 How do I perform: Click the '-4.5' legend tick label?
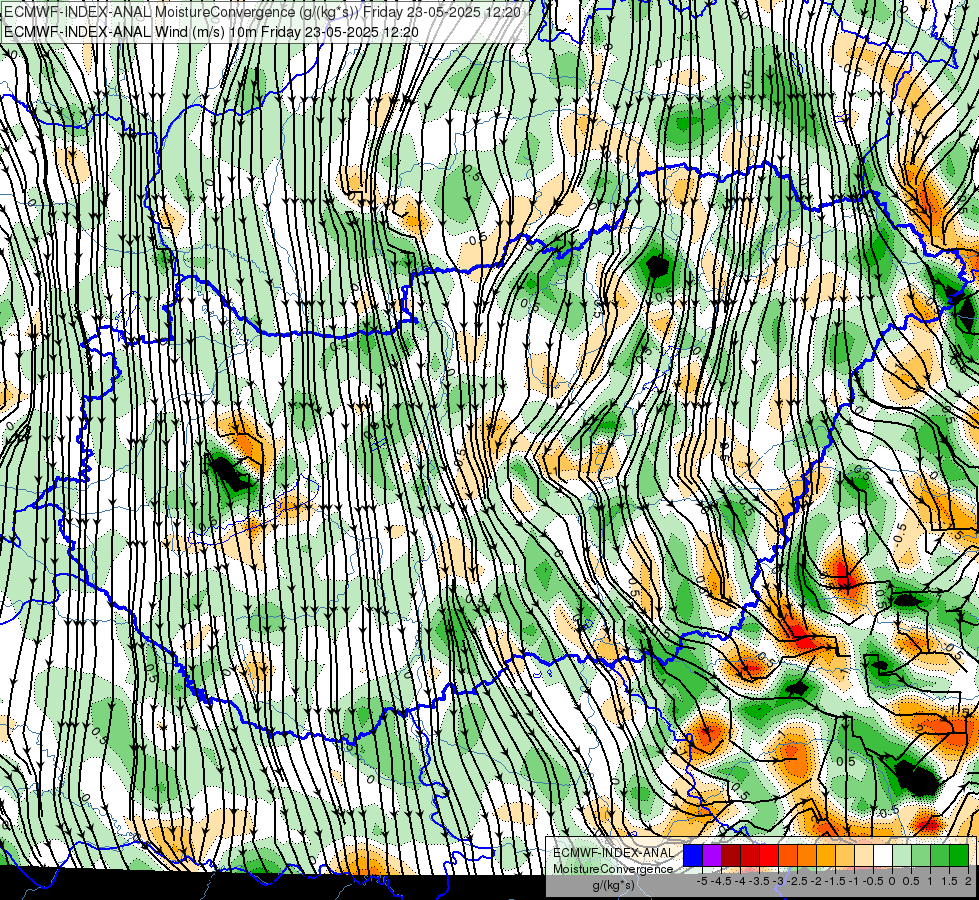pyautogui.click(x=721, y=881)
